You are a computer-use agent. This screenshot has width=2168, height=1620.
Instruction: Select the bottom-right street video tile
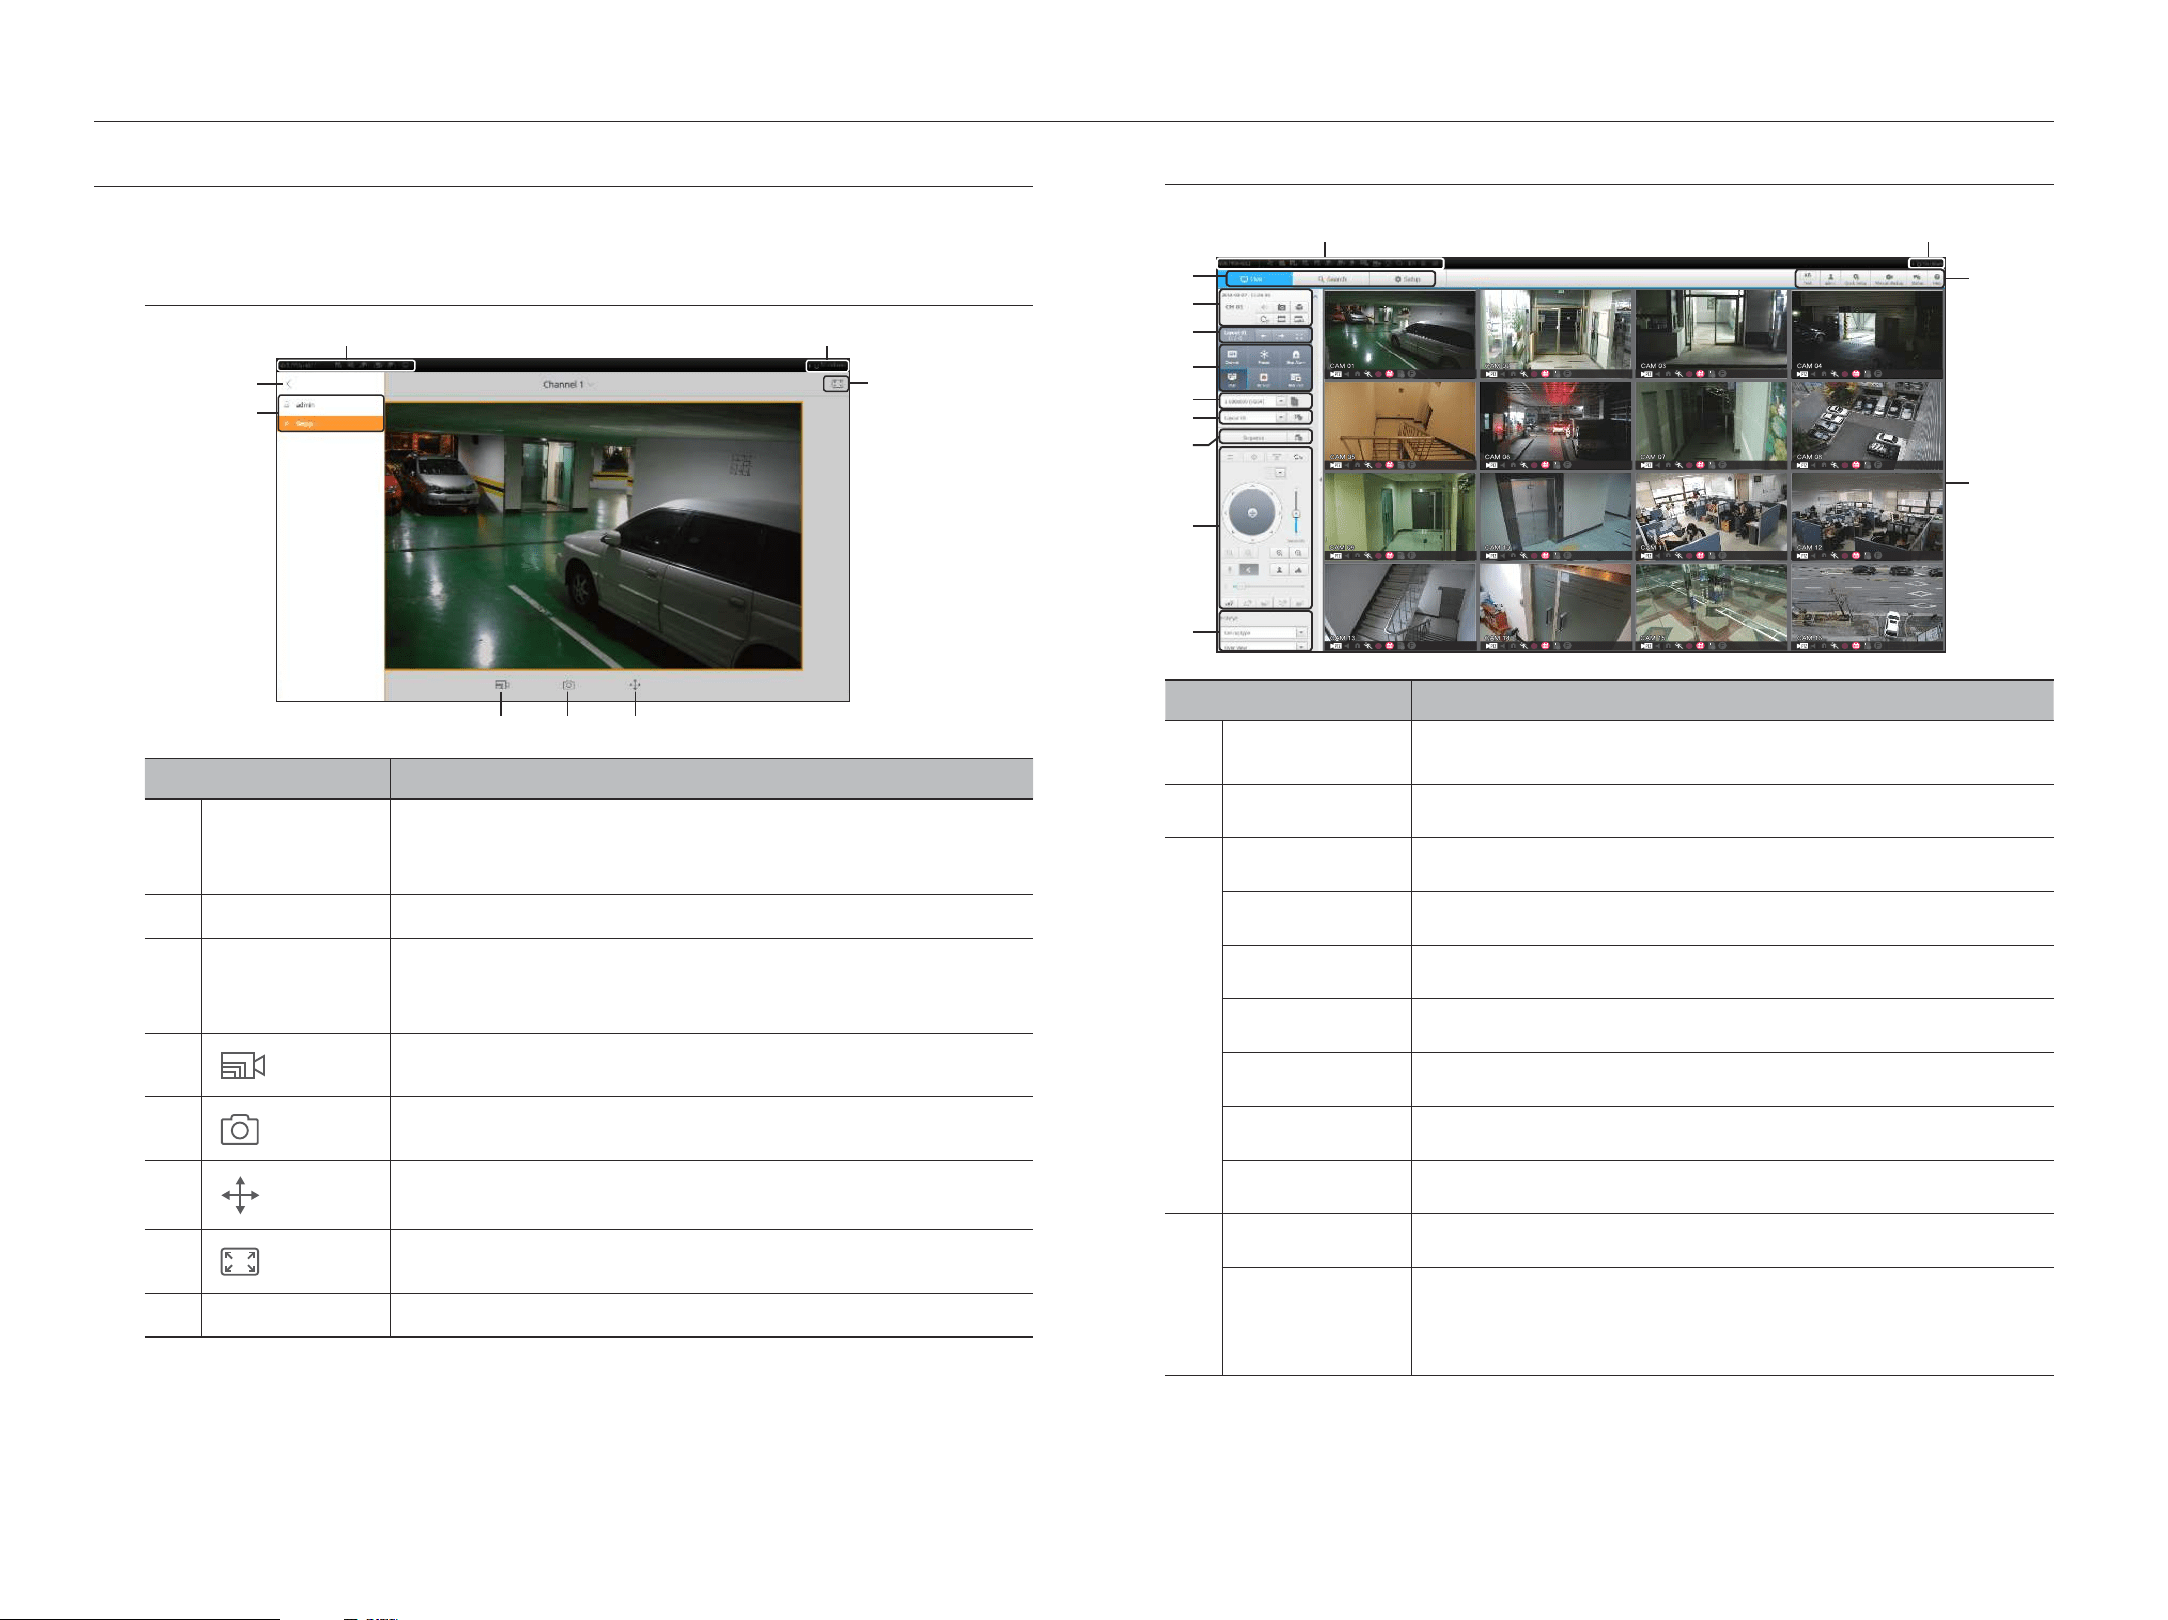pyautogui.click(x=1867, y=607)
